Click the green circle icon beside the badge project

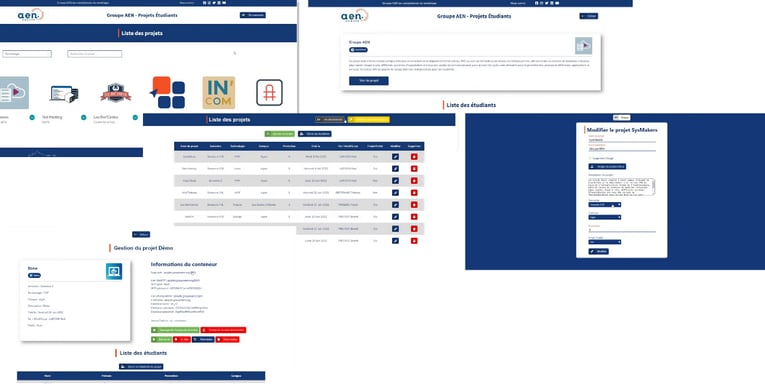(135, 118)
